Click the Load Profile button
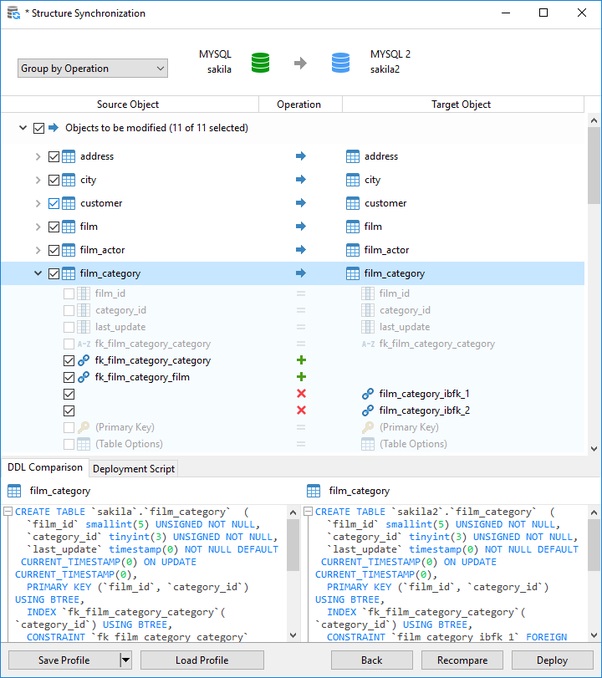Image resolution: width=602 pixels, height=678 pixels. pyautogui.click(x=202, y=660)
